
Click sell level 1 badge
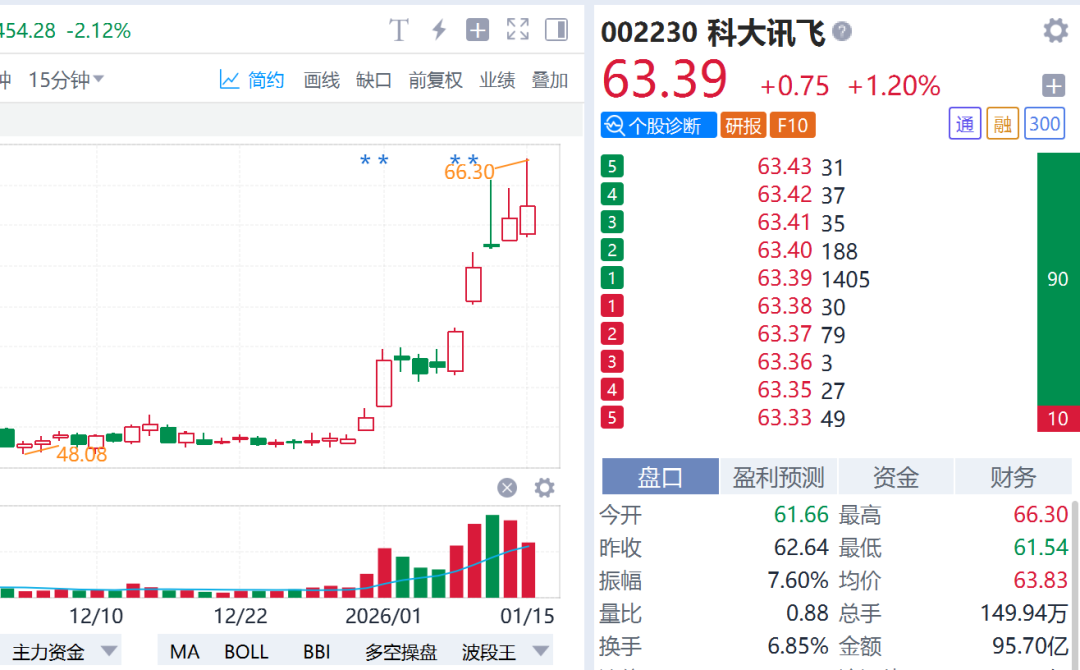(612, 278)
